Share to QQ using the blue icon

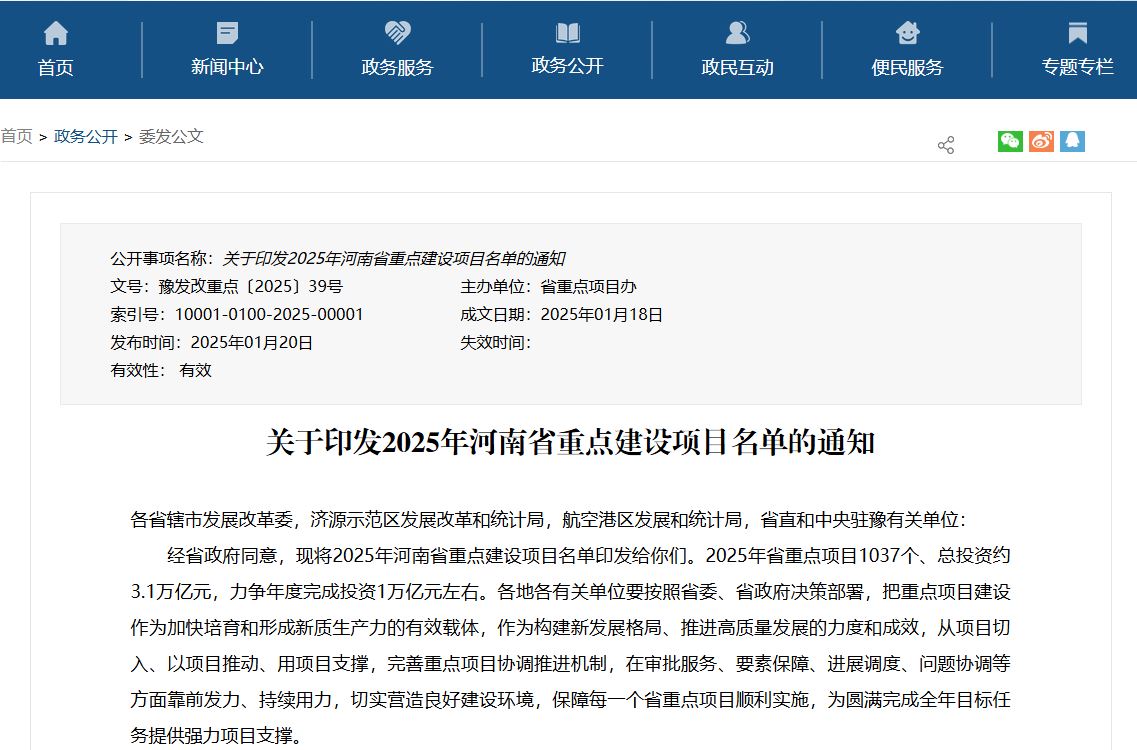coord(1072,141)
